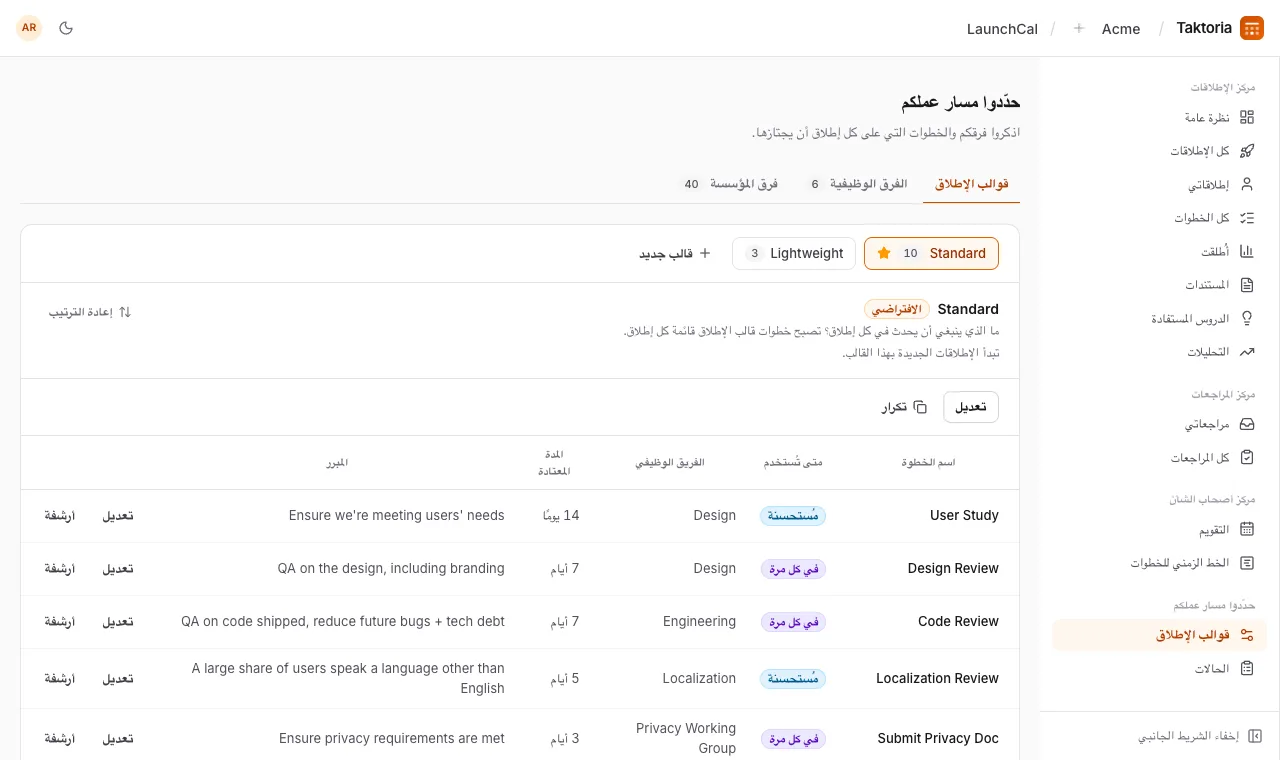Click the calendar icon beside التقويم

point(1246,530)
